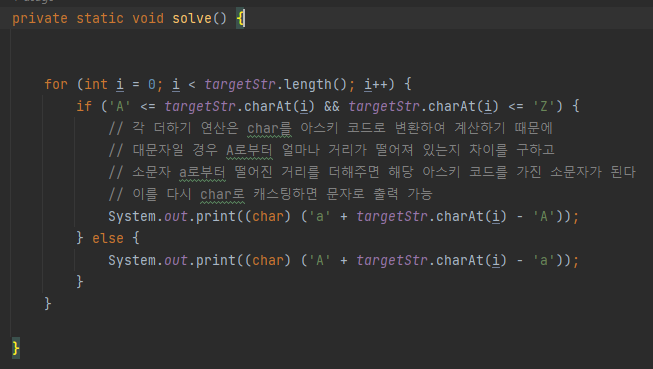Click the closing brace of the for loop
Viewport: 653px width, 369px height.
(x=47, y=304)
